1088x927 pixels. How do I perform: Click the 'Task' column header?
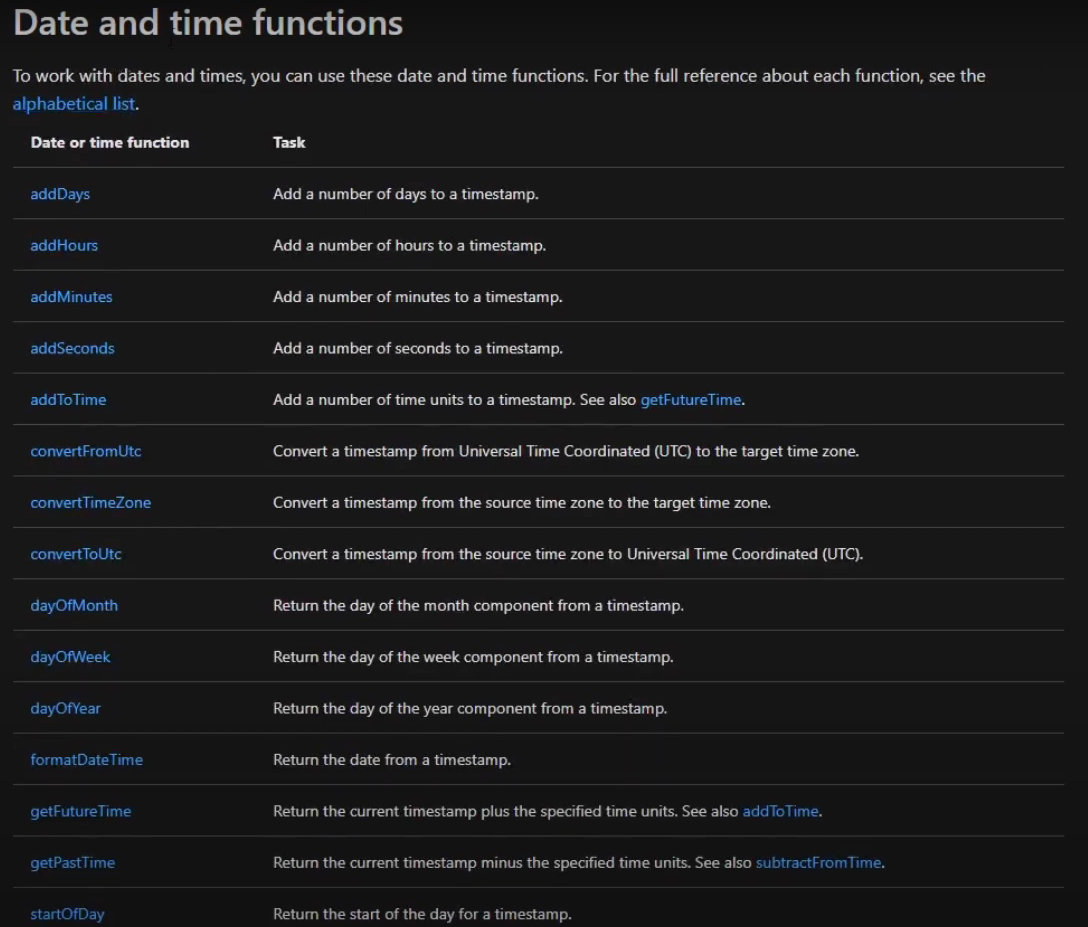pyautogui.click(x=289, y=142)
